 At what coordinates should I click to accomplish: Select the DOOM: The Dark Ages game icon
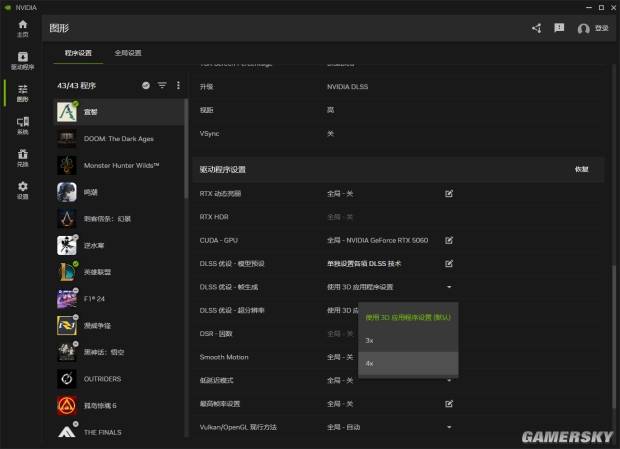click(67, 139)
